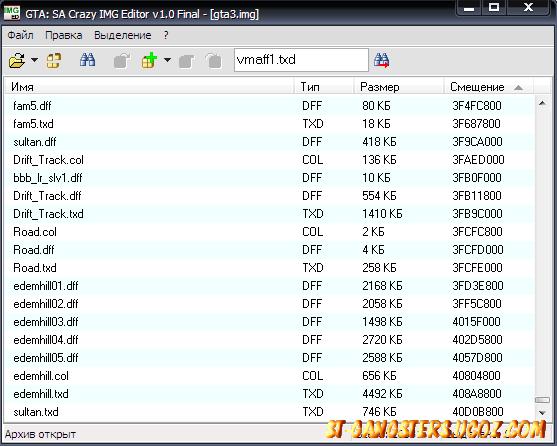Sort by the Смещение column header
Viewport: 557px width, 446px height.
(488, 87)
